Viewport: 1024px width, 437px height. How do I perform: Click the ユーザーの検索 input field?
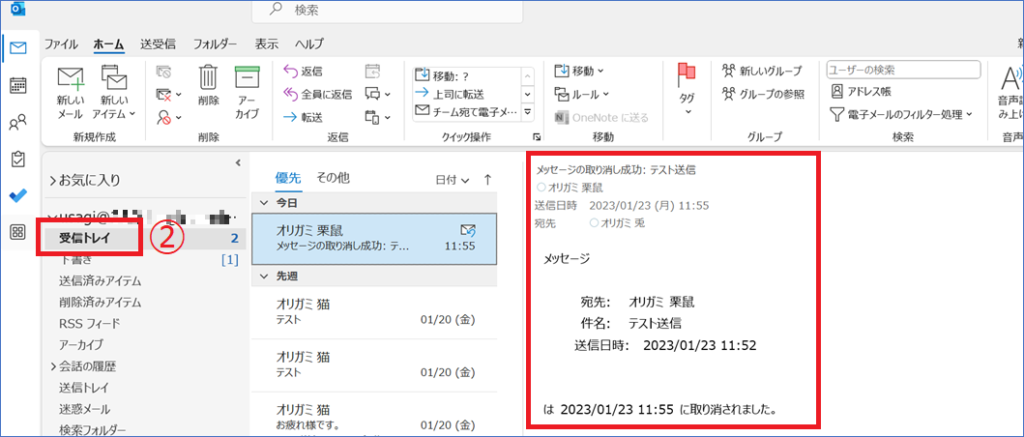tap(899, 70)
